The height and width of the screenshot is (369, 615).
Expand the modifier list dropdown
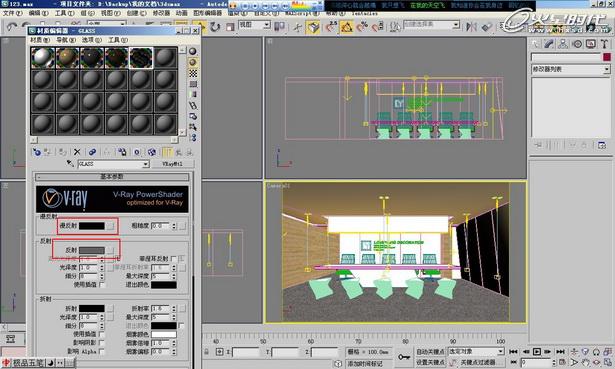571,69
